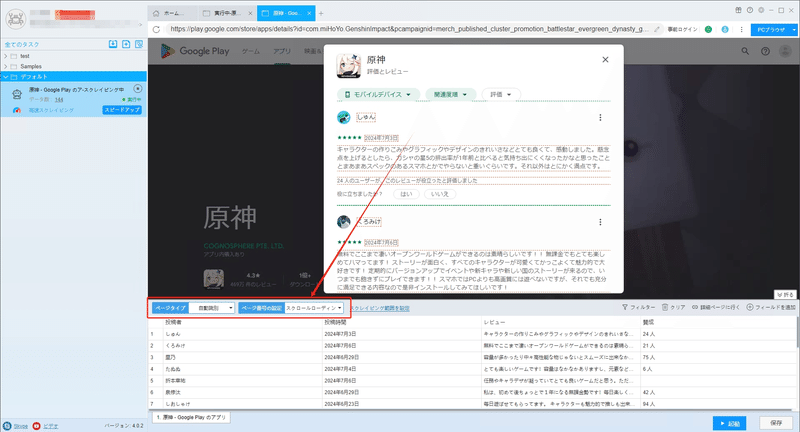Click the スクレイピング範囲を設定 link
800x432 pixels.
[380, 308]
